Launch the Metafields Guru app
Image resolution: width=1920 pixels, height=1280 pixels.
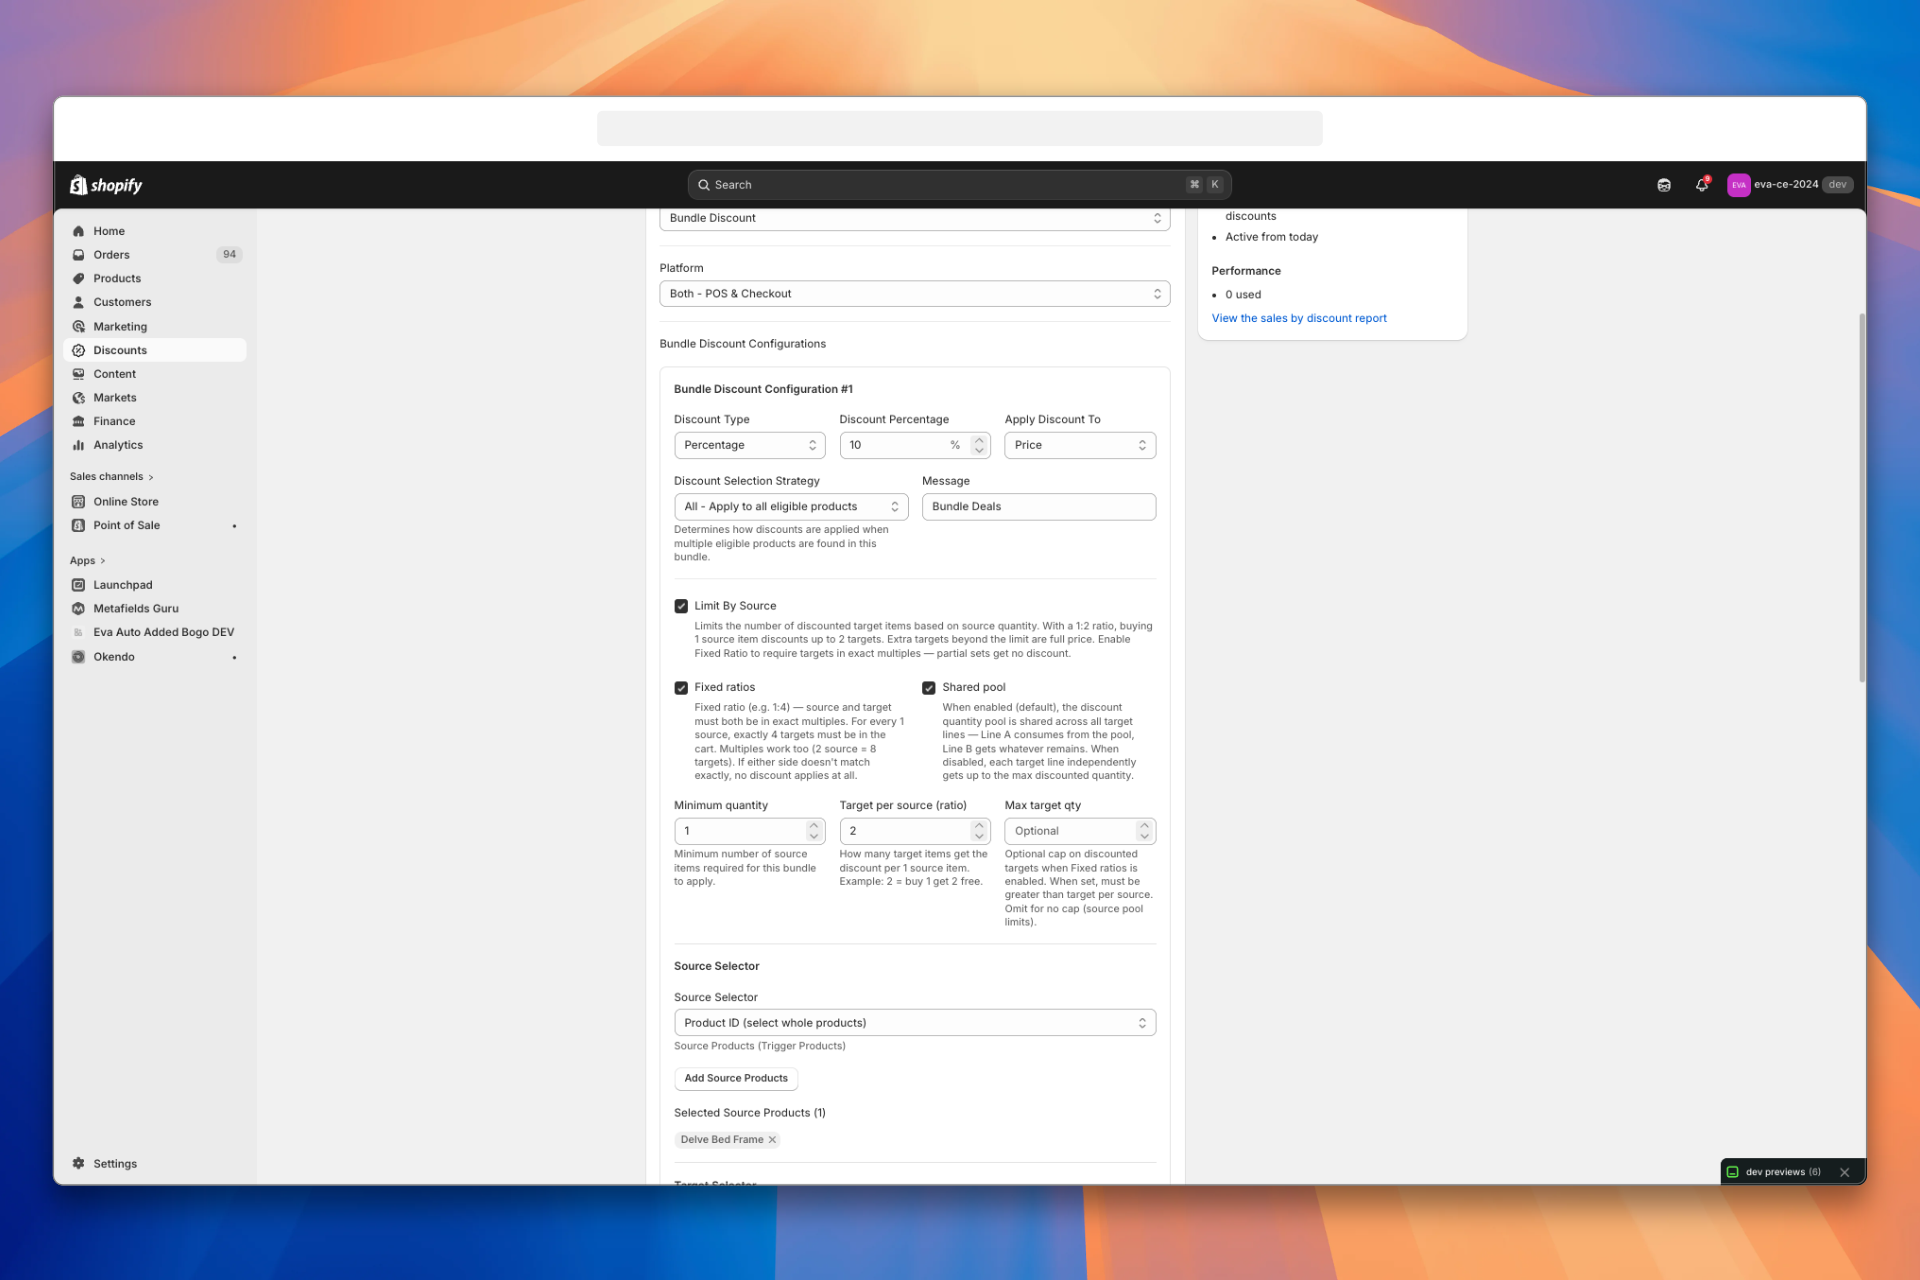136,608
